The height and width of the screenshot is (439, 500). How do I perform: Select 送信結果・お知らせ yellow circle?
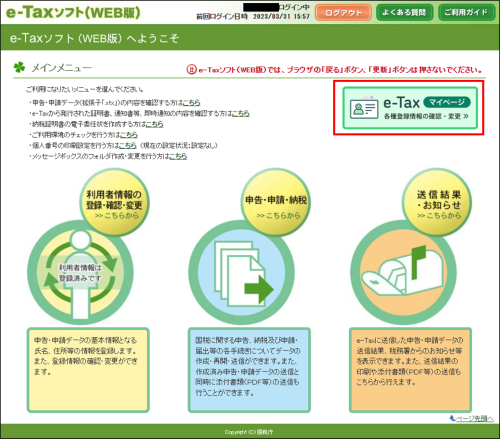[x=437, y=202]
